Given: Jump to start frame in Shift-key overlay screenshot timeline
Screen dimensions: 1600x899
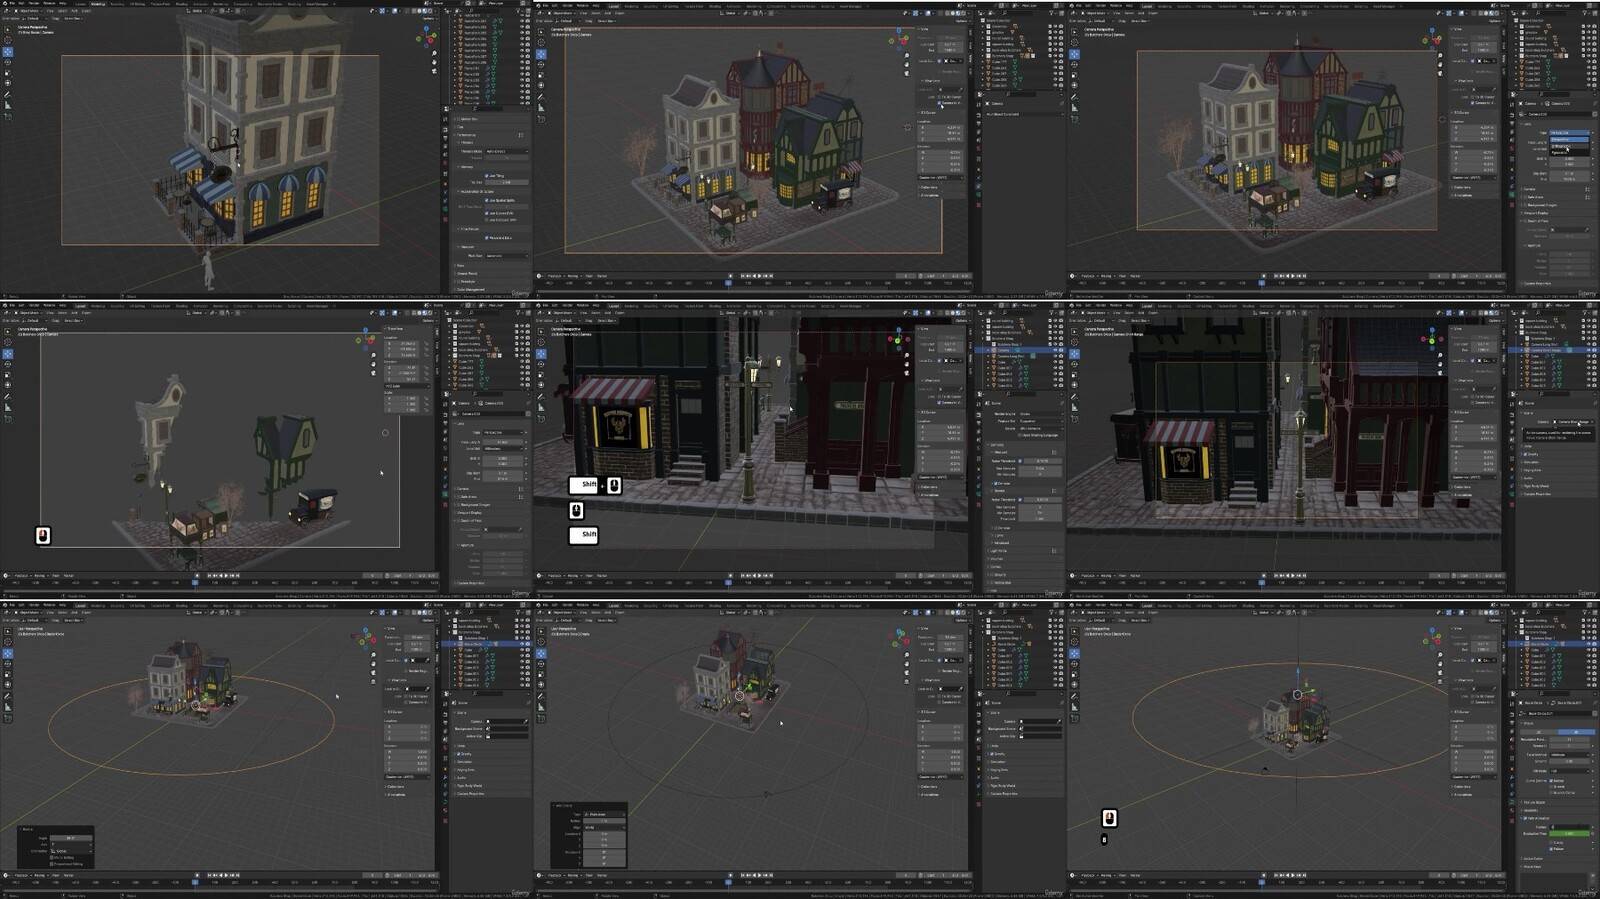Looking at the screenshot, I should 742,575.
